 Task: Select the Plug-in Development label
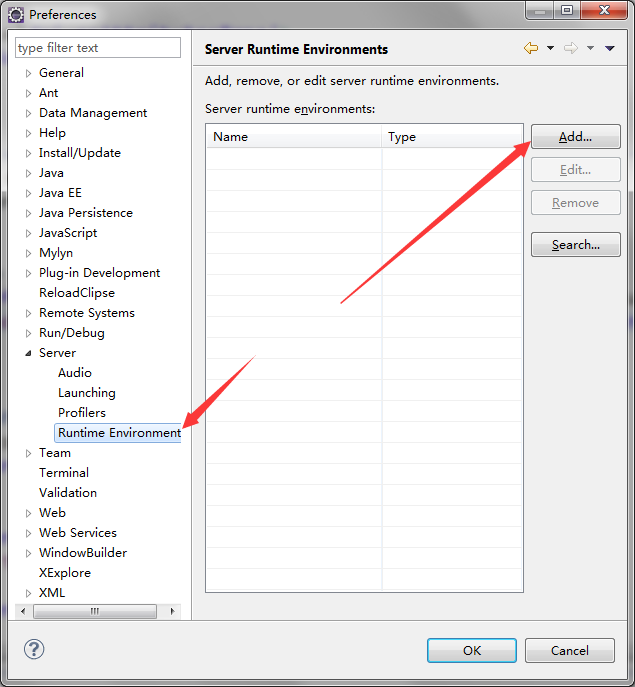pos(99,273)
